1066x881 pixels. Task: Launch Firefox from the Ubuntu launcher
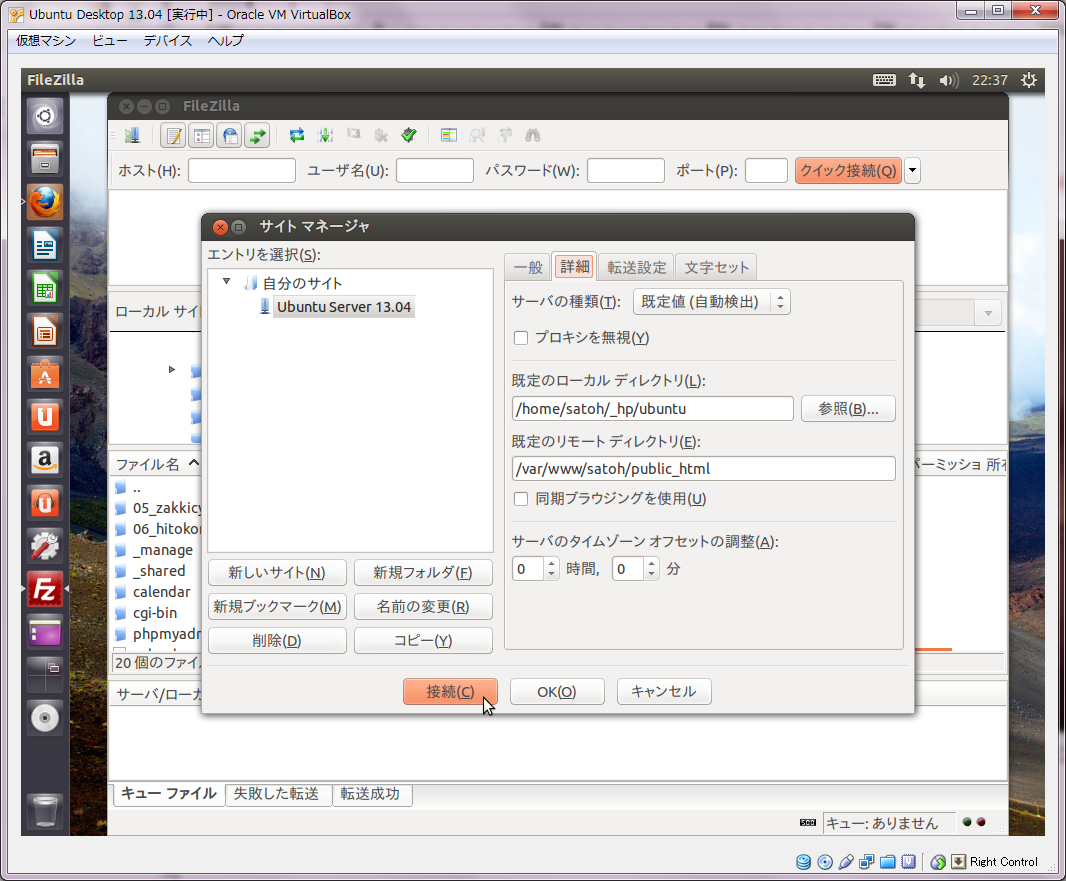coord(45,202)
